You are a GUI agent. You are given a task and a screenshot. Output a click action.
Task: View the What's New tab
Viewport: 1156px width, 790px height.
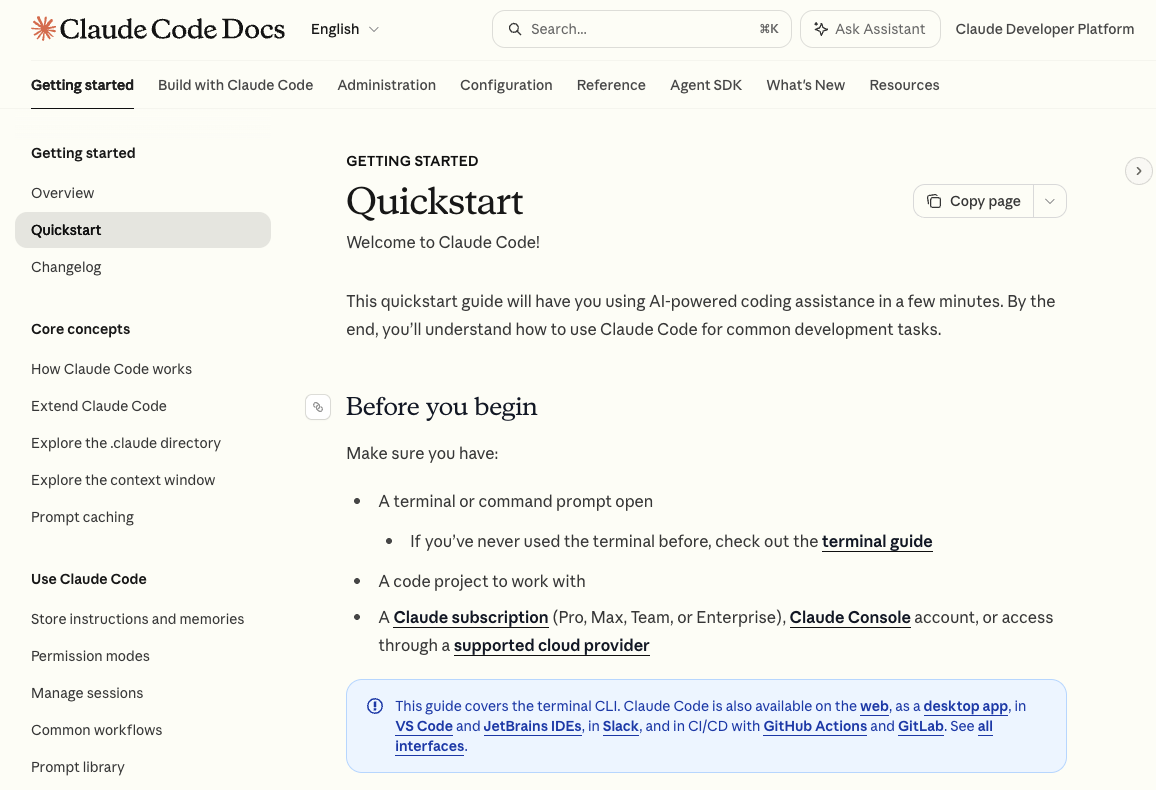pos(805,85)
